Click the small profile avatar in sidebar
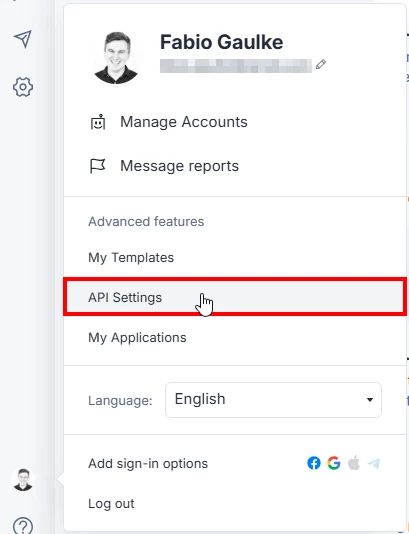This screenshot has width=409, height=534. click(23, 480)
